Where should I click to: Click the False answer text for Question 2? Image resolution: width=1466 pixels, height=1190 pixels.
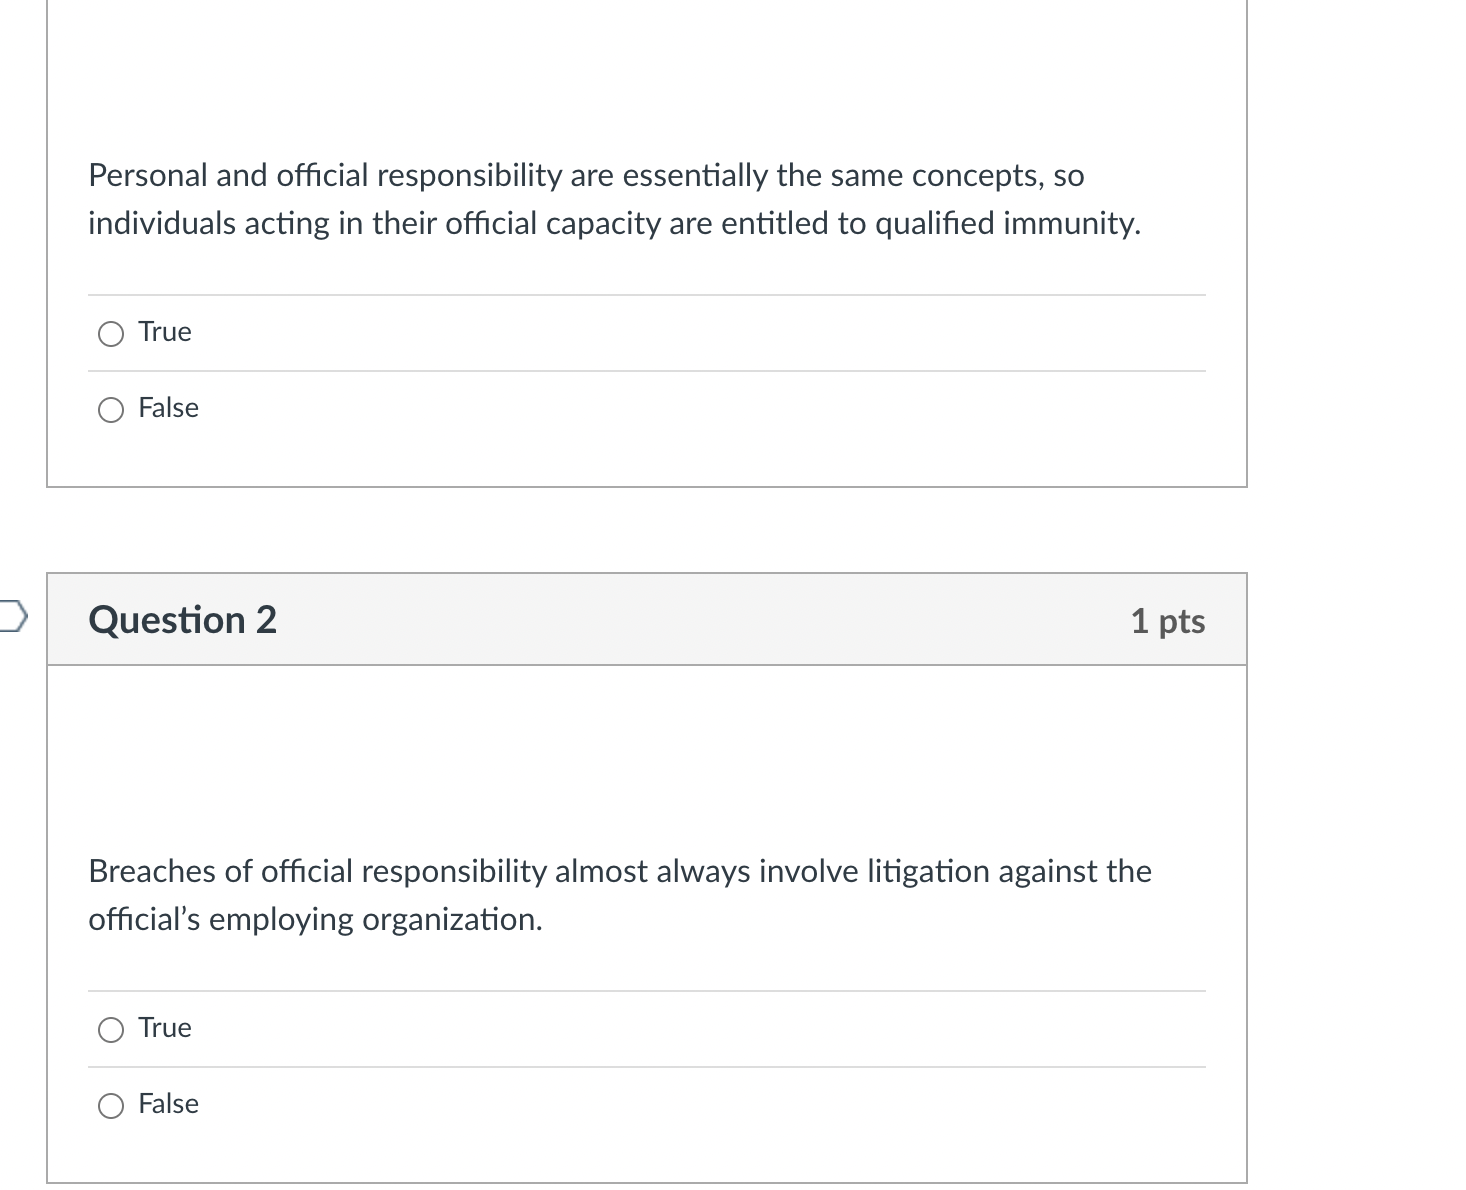167,1104
